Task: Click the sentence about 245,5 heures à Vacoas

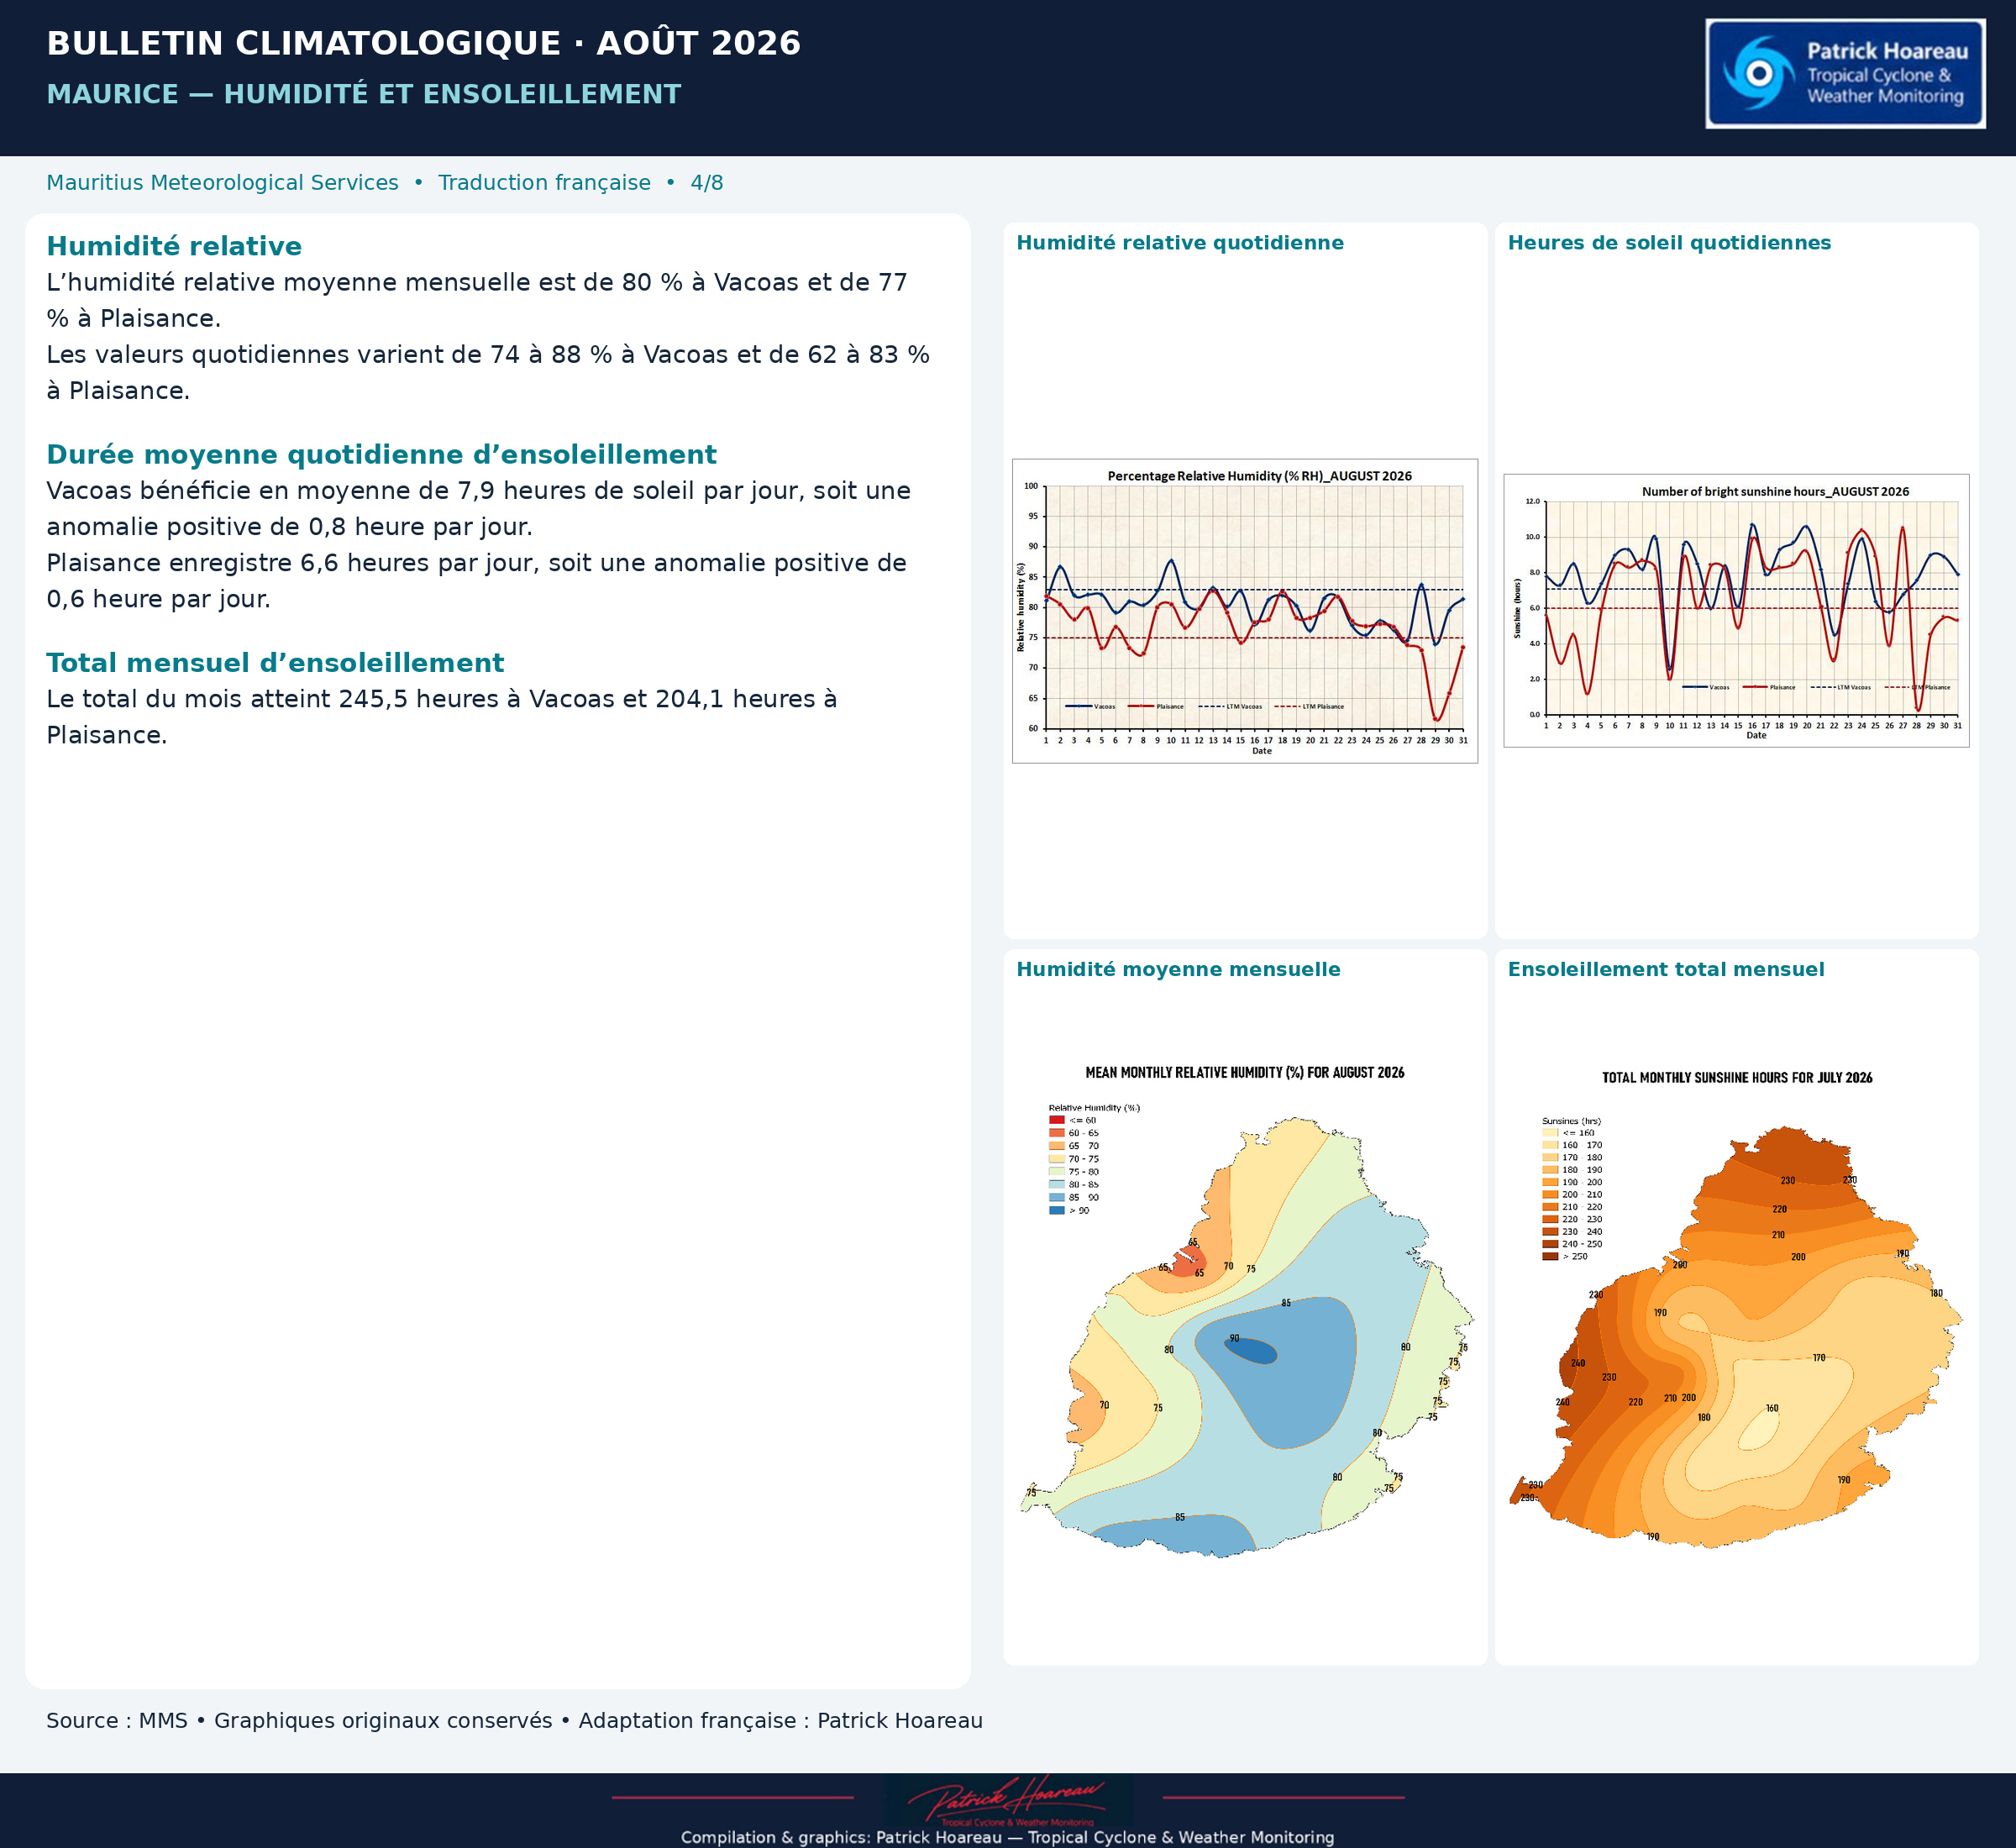Action: (x=441, y=716)
